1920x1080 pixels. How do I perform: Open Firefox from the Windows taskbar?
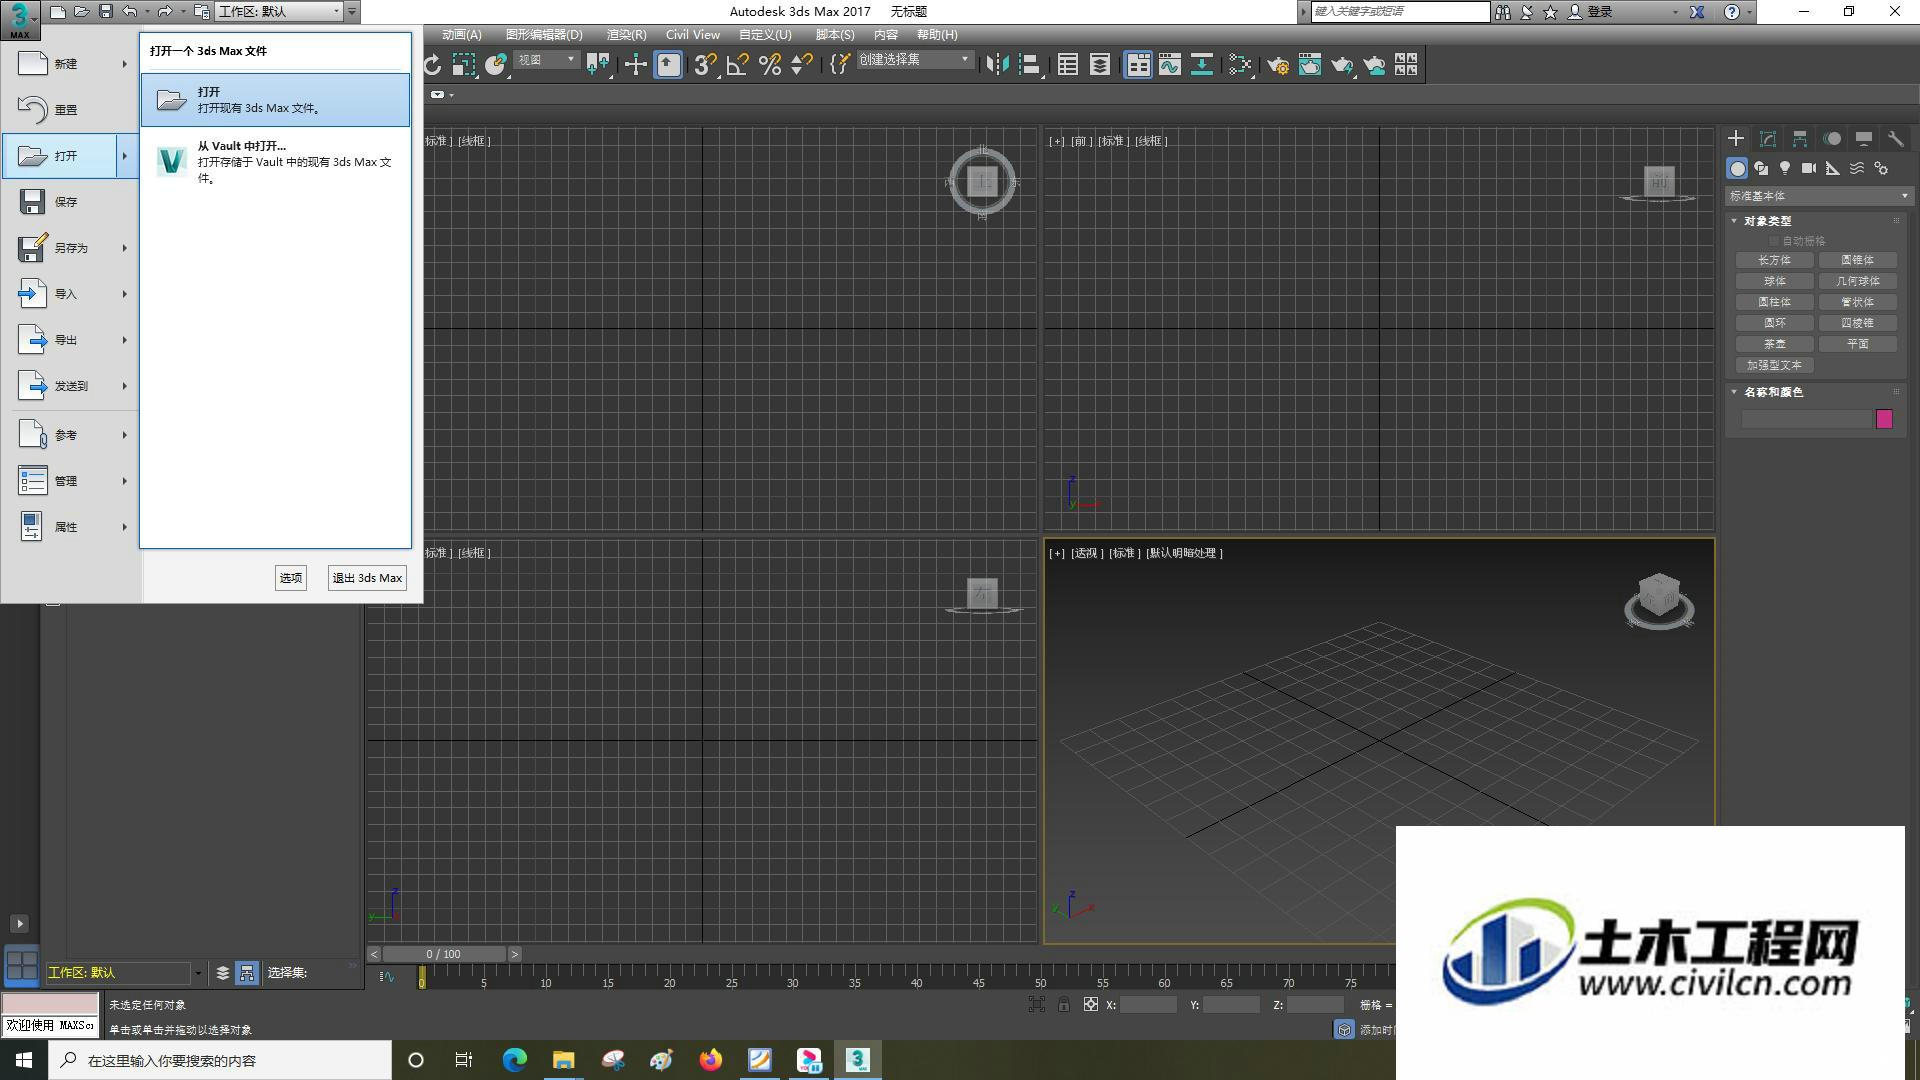(x=710, y=1060)
